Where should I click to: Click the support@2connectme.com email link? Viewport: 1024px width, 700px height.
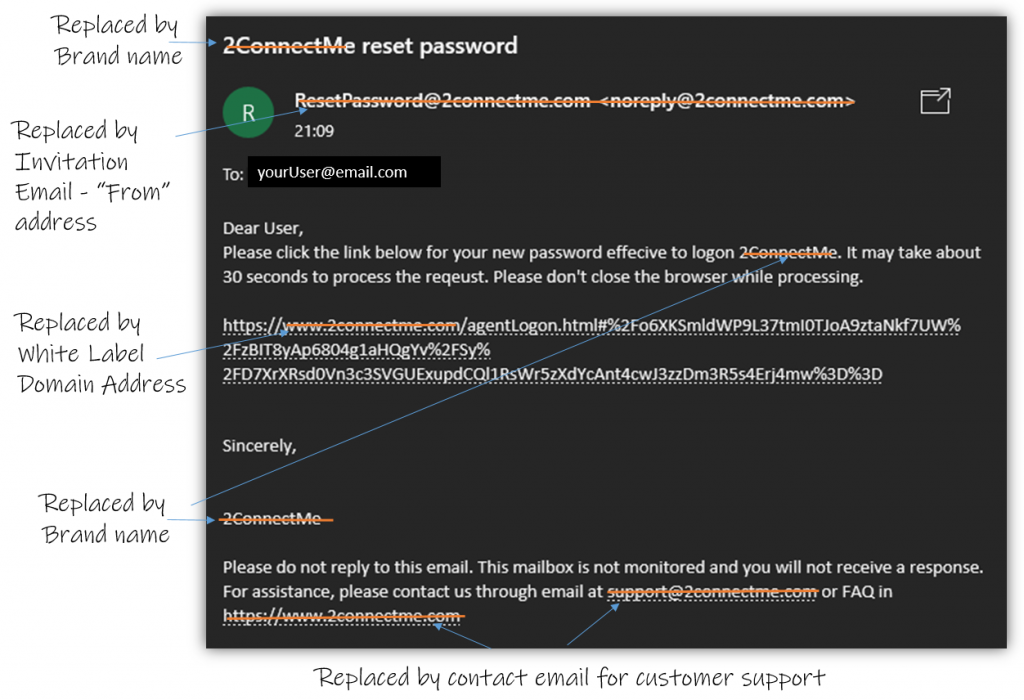pyautogui.click(x=712, y=592)
